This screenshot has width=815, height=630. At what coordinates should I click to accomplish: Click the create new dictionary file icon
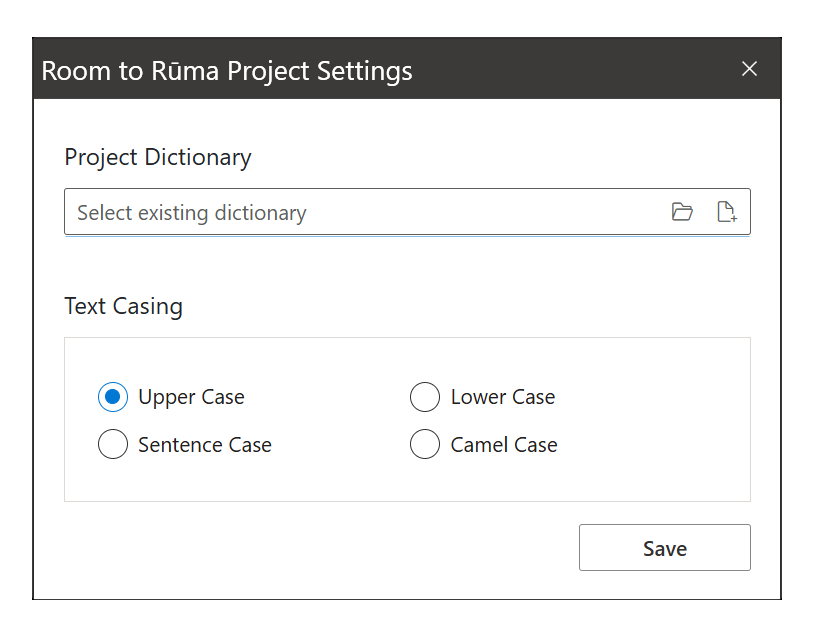coord(727,212)
